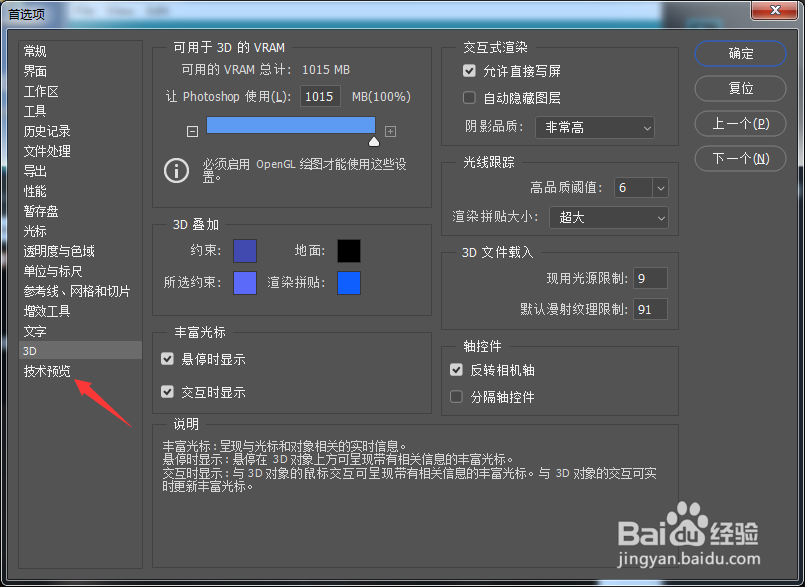Click the 复位 button
Screen dimensions: 805x587
pos(740,88)
